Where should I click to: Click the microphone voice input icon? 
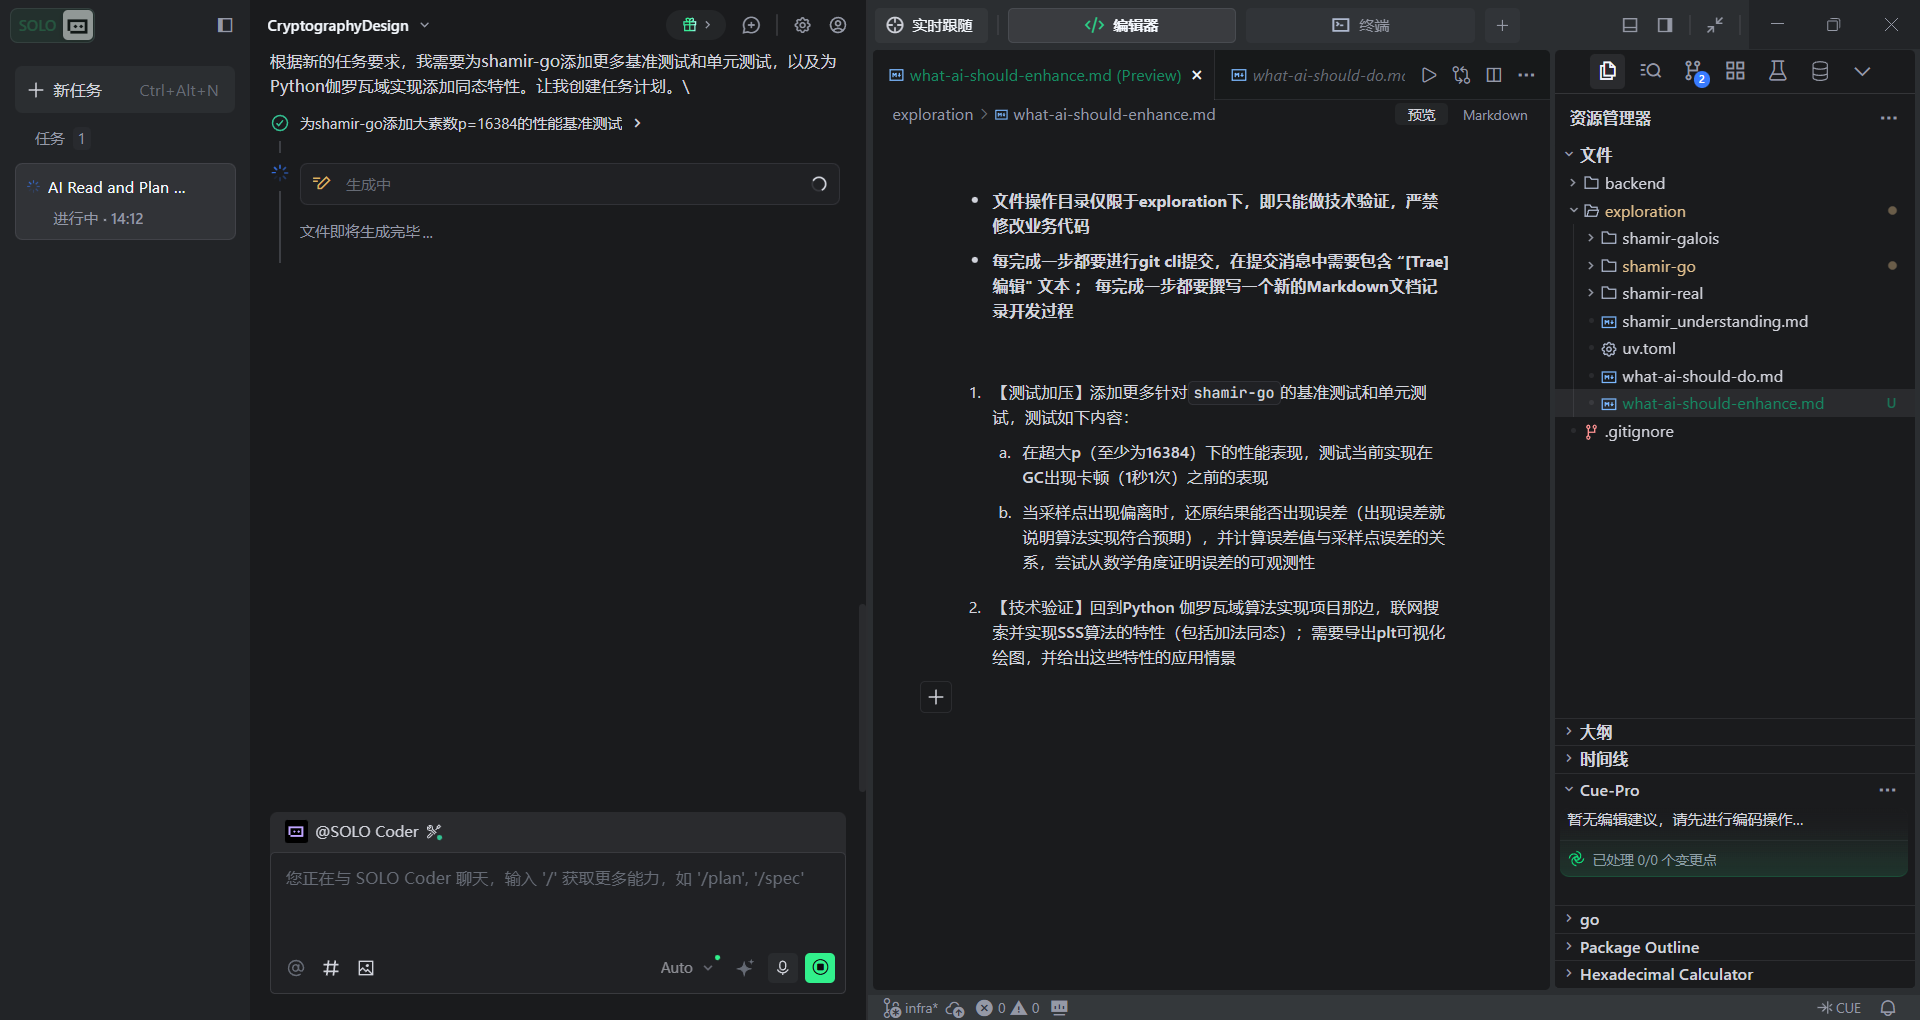782,967
